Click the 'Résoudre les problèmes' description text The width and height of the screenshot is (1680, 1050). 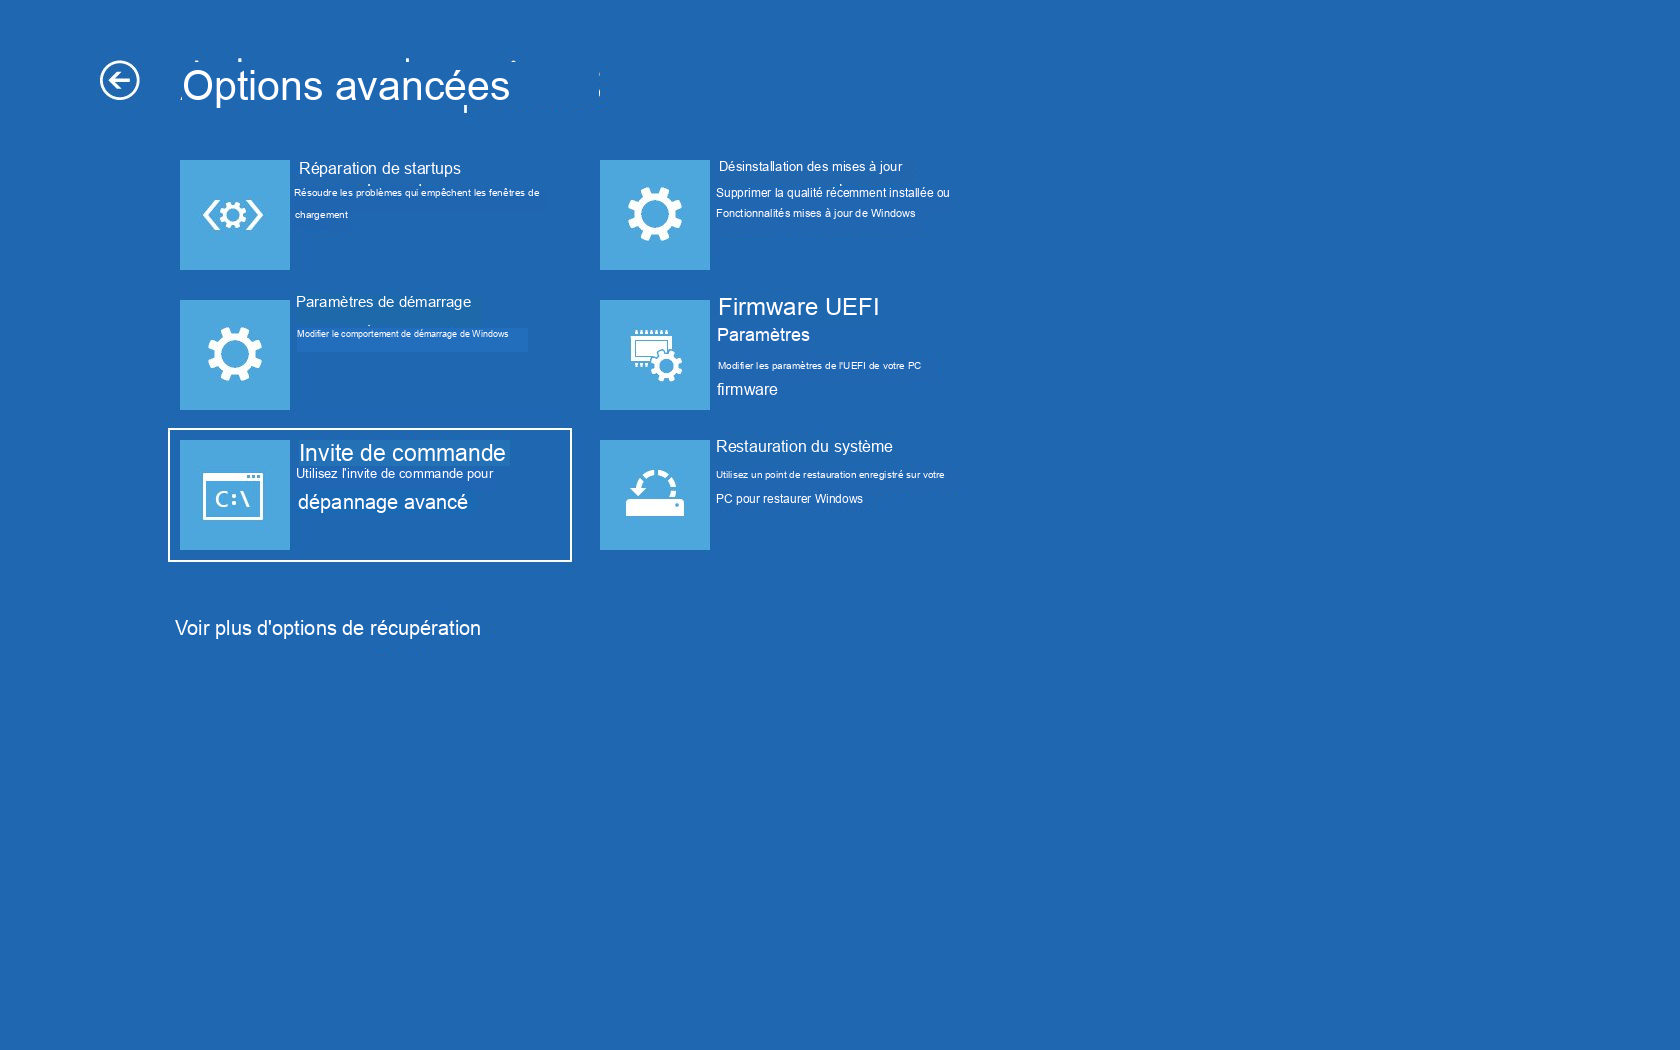[x=416, y=193]
